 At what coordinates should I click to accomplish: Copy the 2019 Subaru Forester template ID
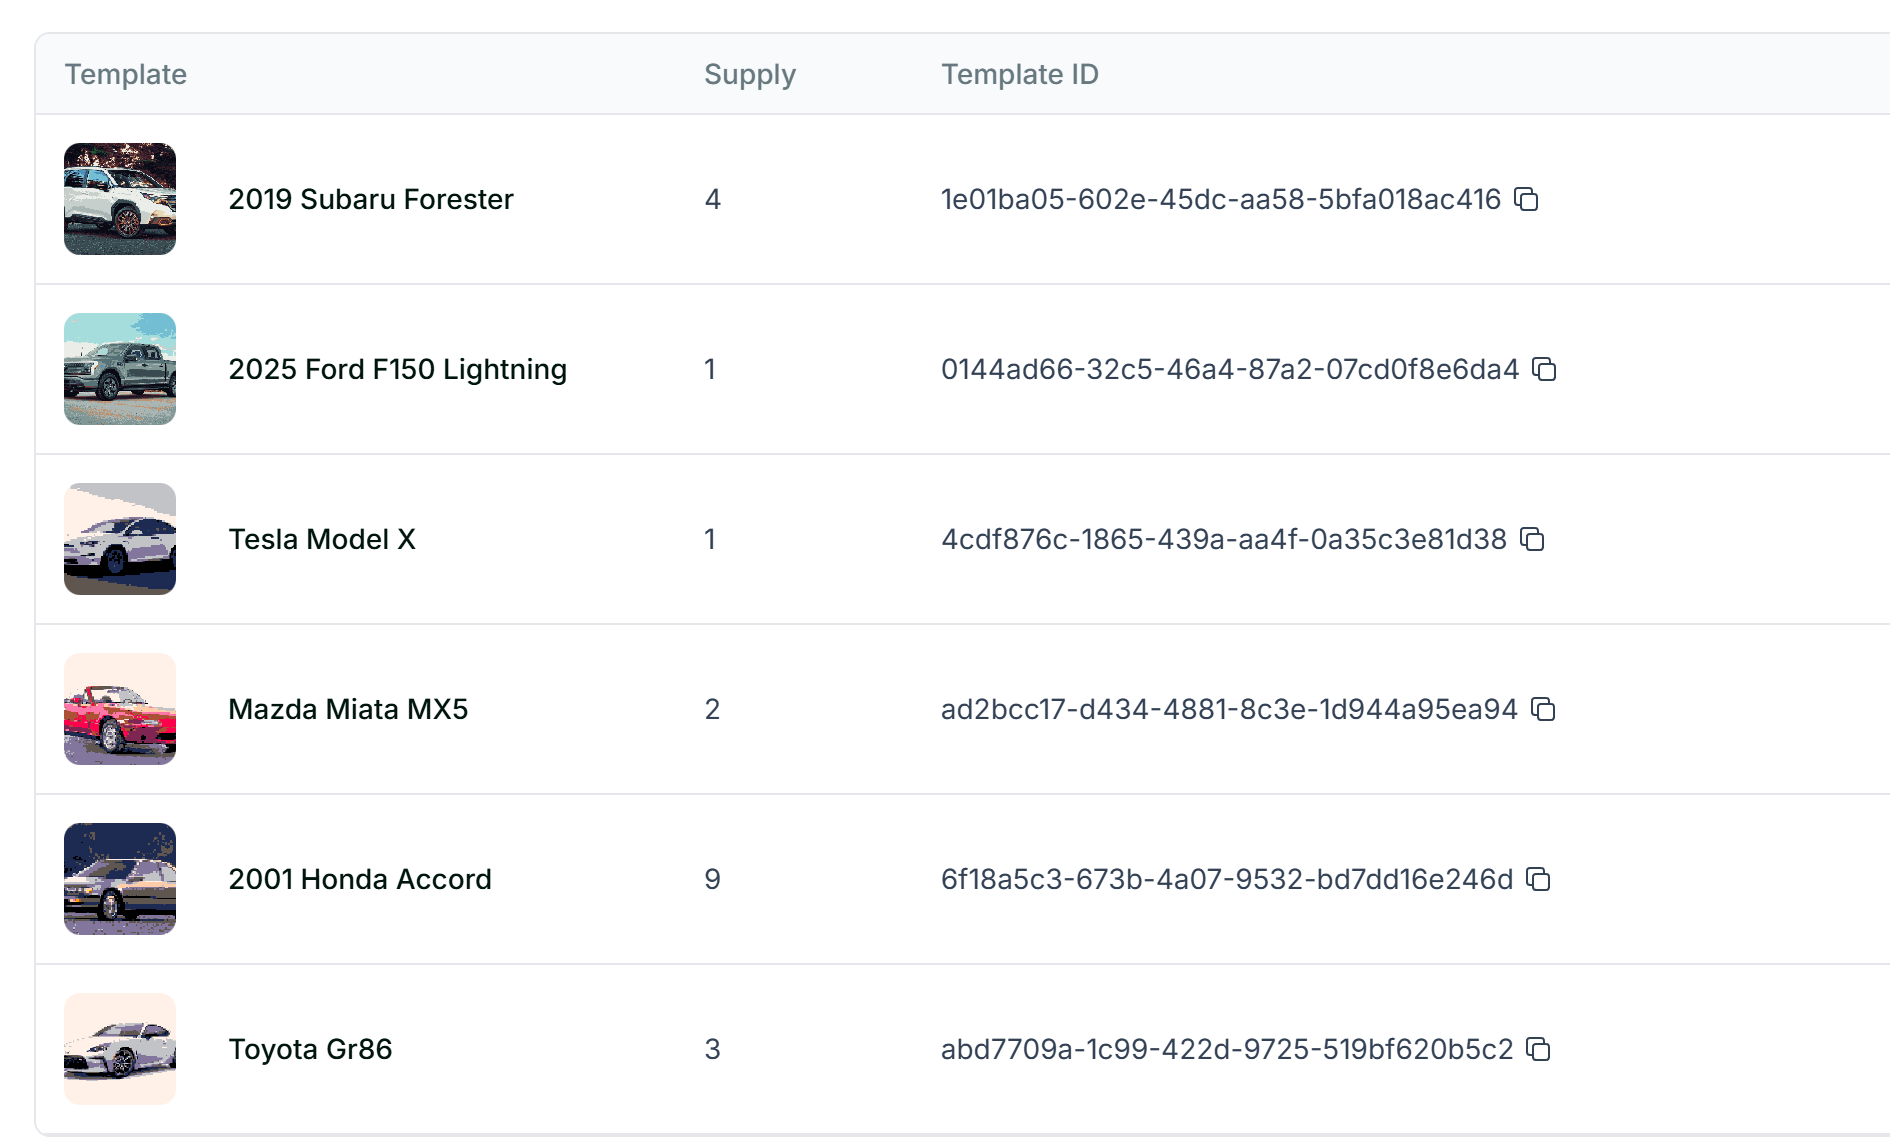coord(1526,200)
